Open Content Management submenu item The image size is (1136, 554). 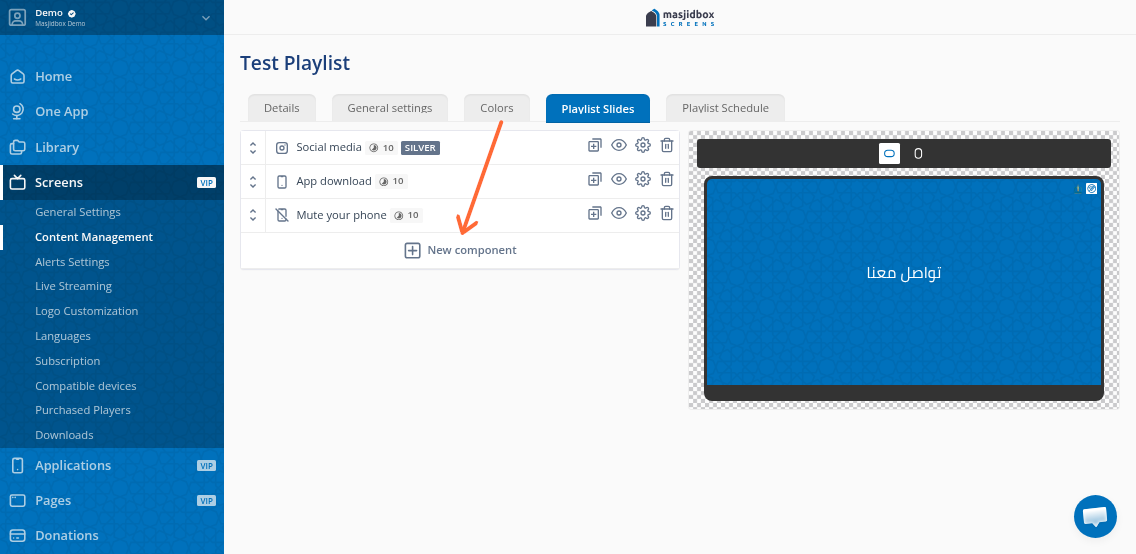[x=93, y=237]
